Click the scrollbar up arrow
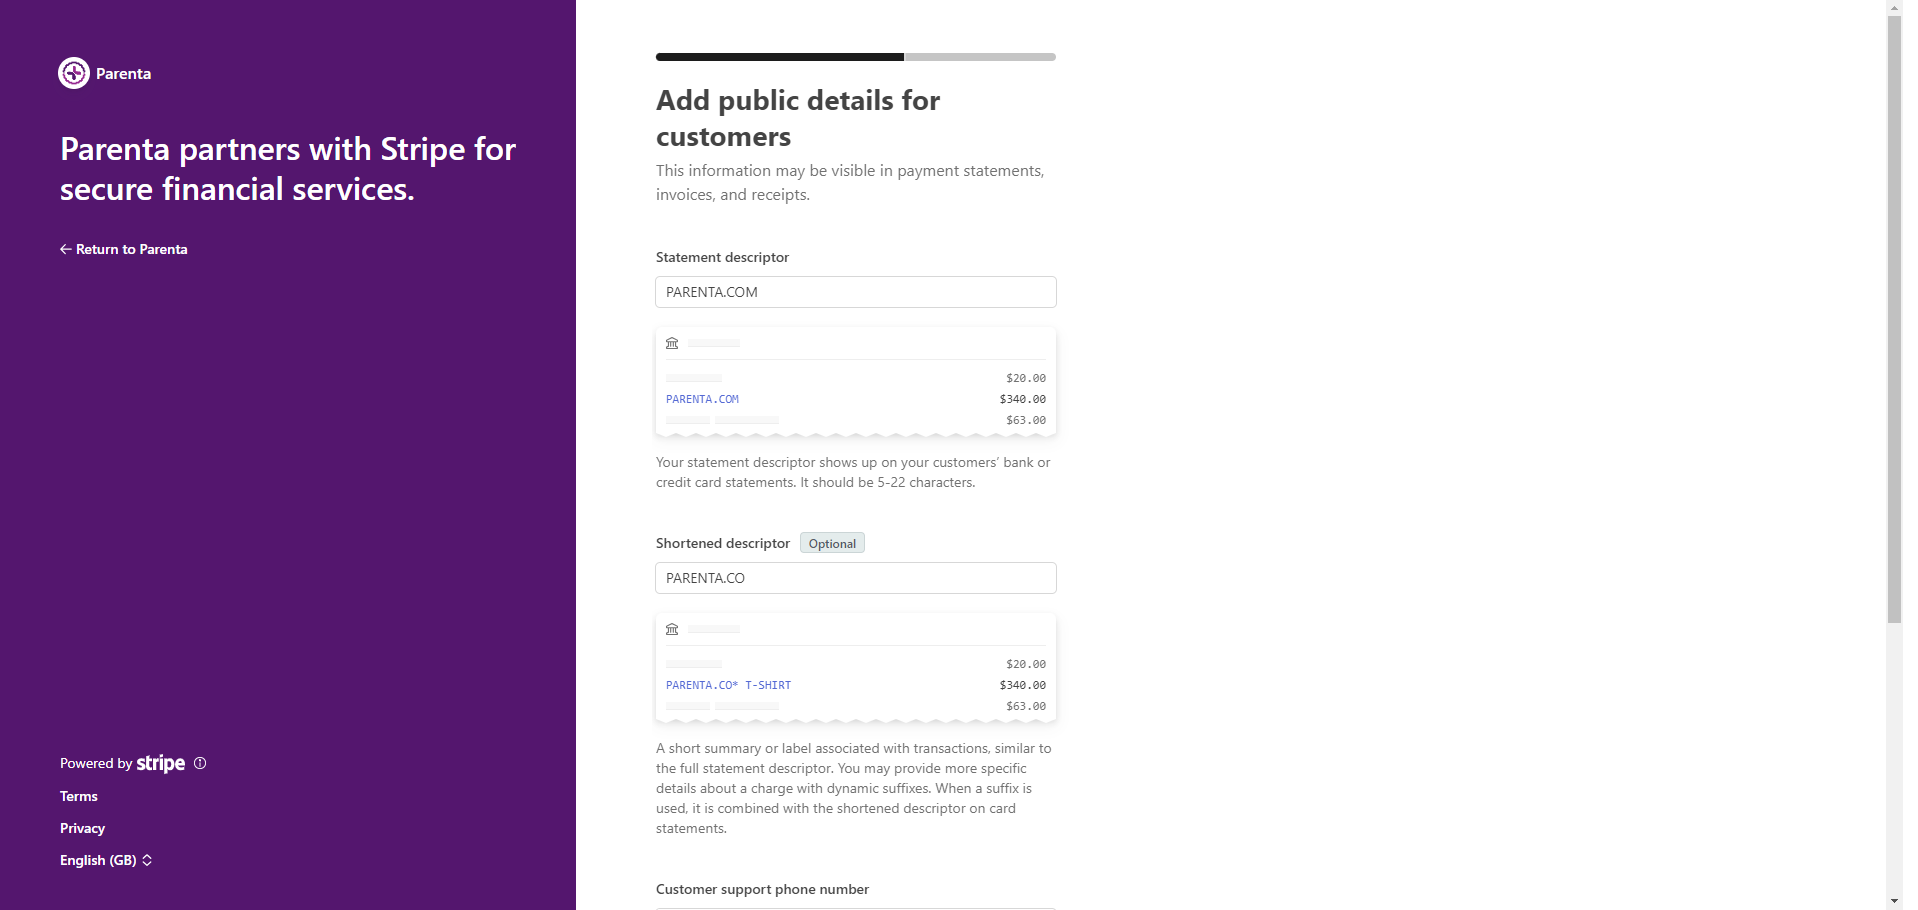 (1894, 7)
